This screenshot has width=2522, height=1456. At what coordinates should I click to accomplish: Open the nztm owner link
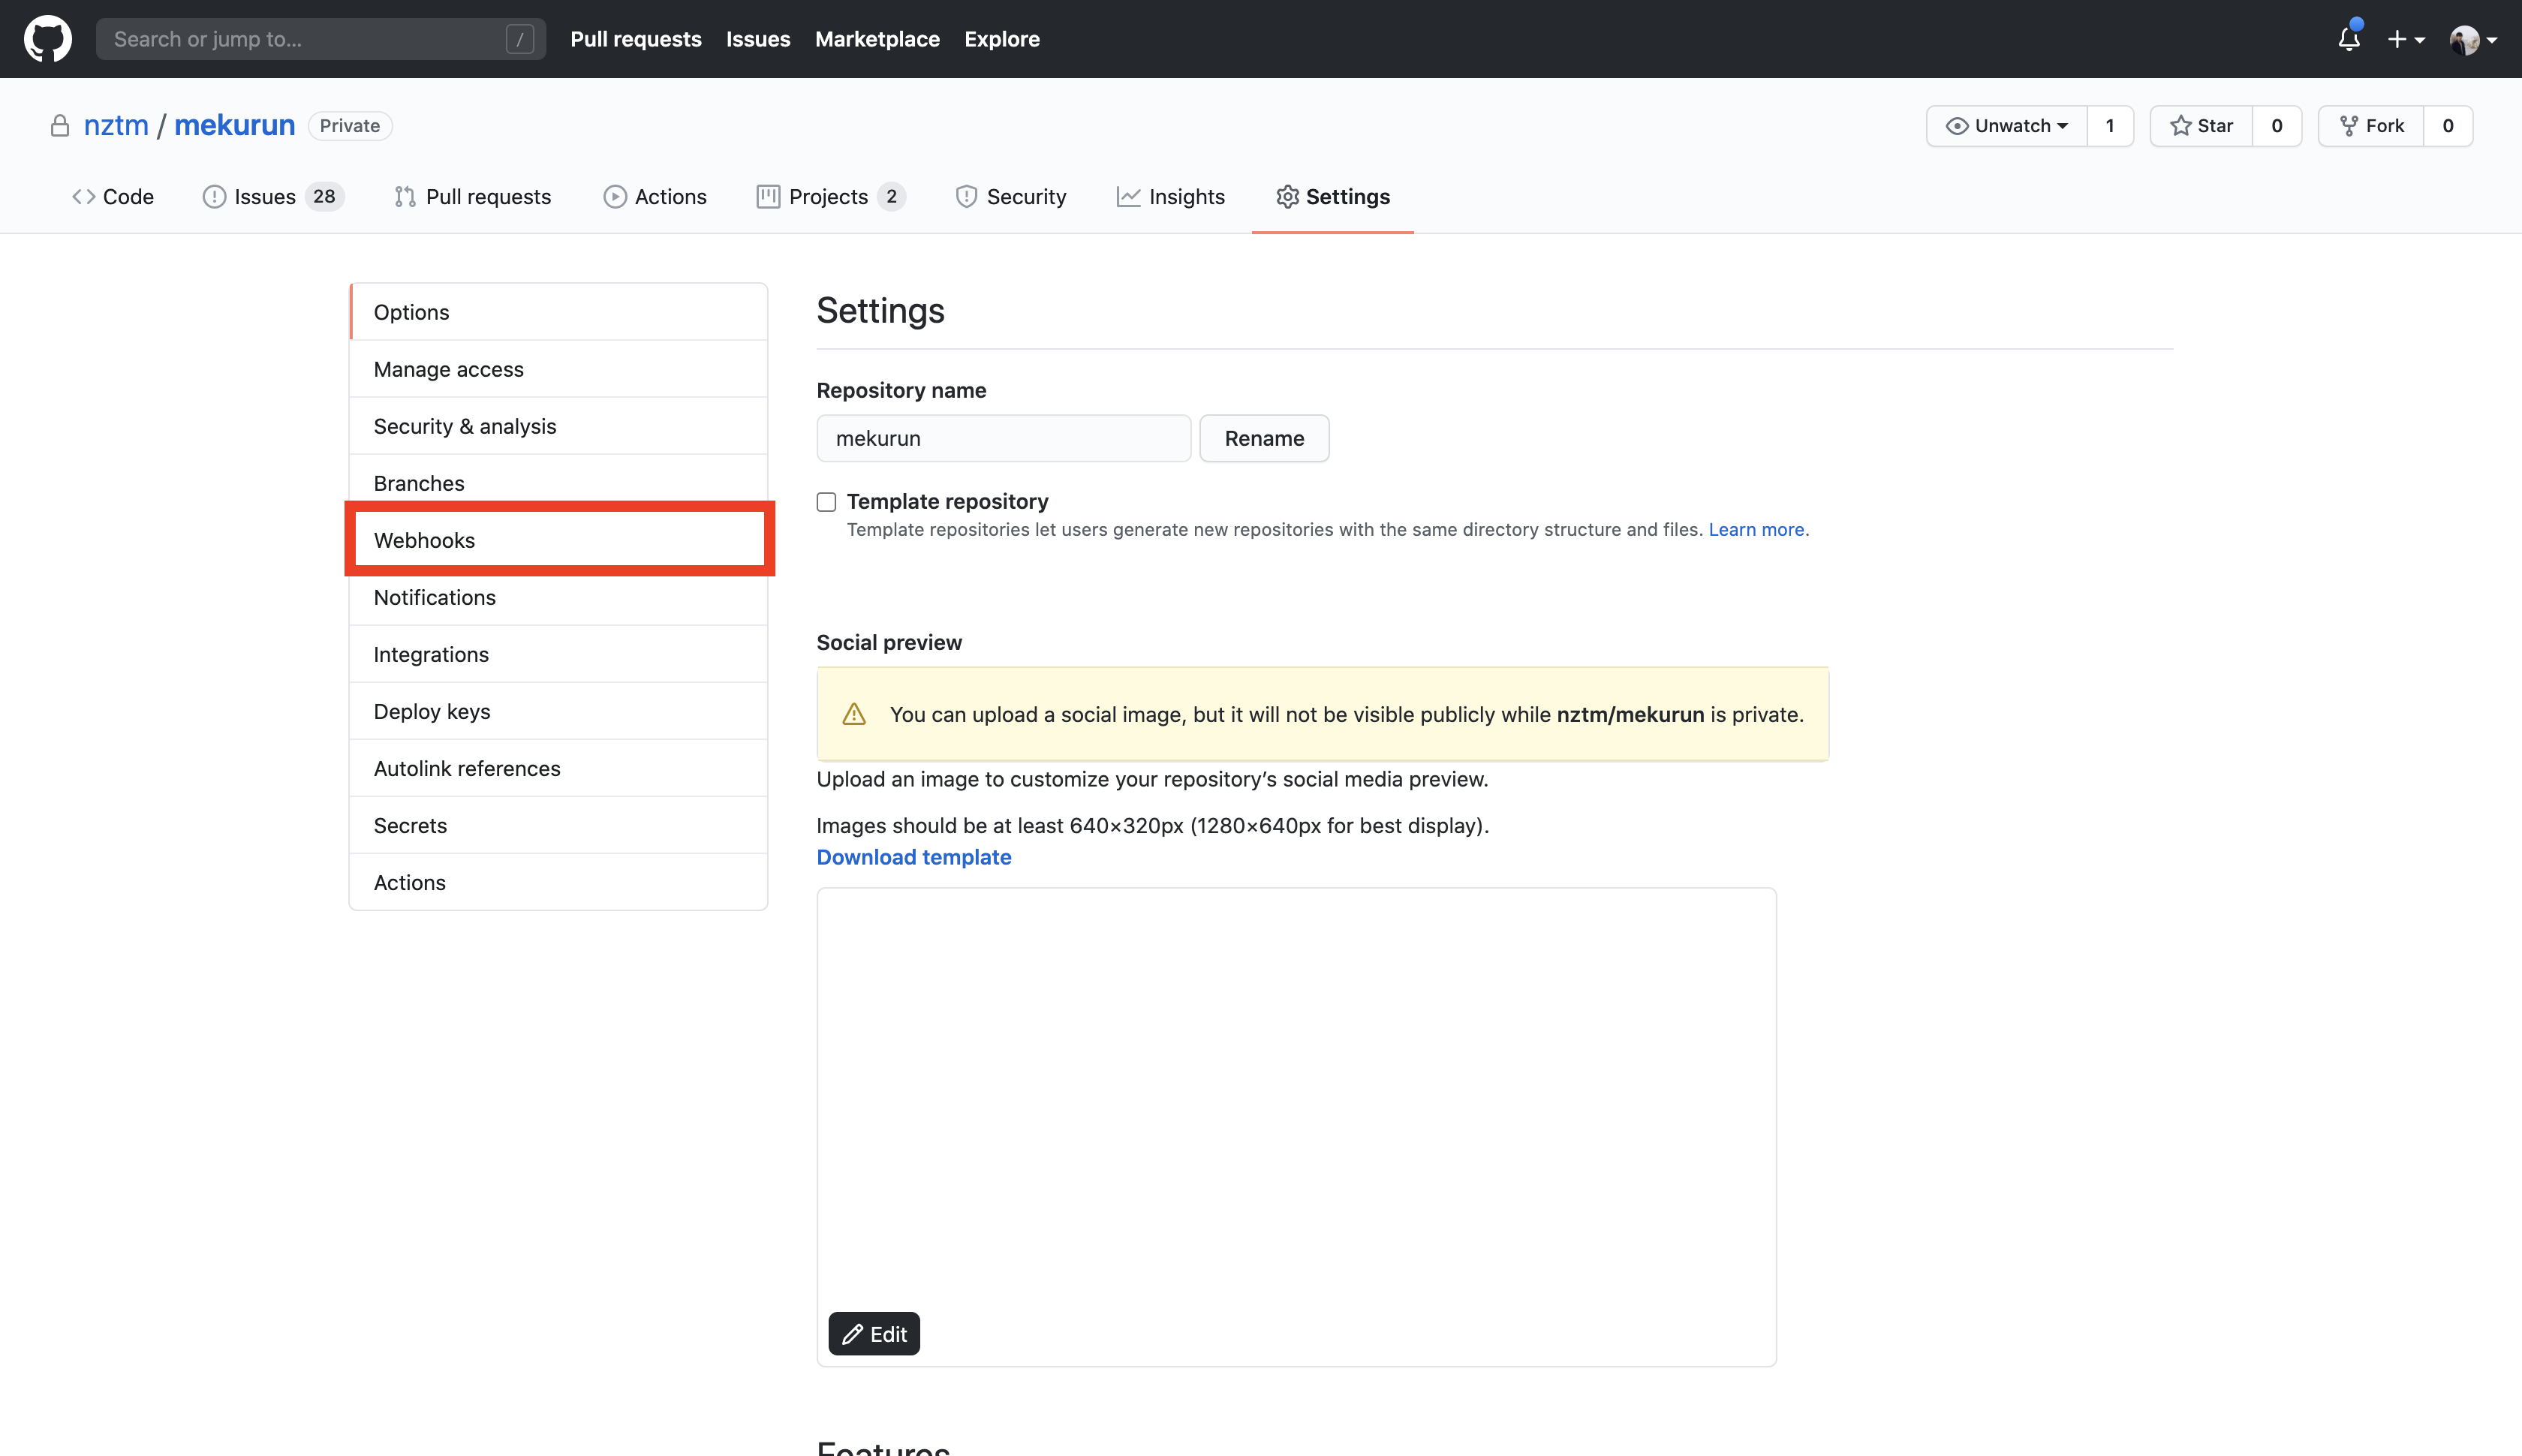click(116, 125)
